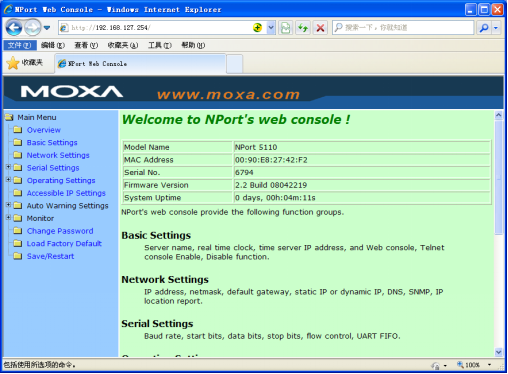The width and height of the screenshot is (508, 374).
Task: Click the Overview folder icon
Action: click(18, 130)
